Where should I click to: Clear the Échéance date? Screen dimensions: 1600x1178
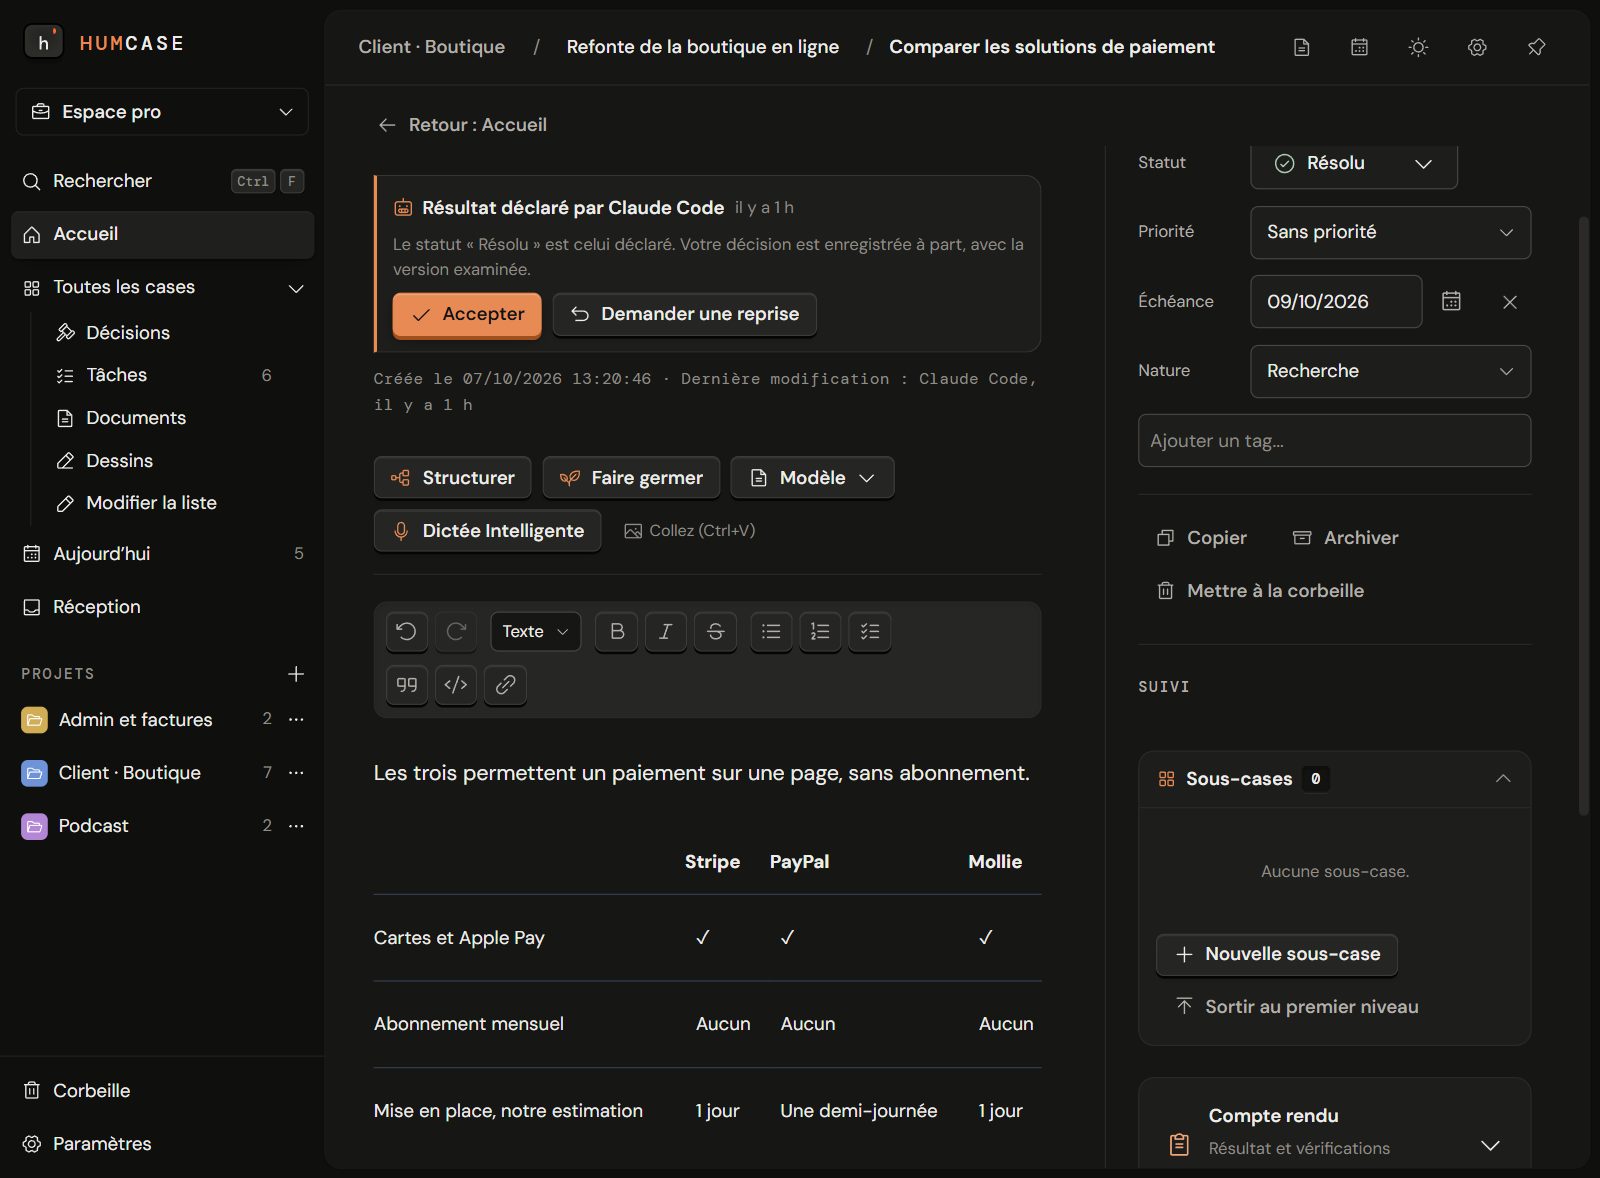1510,302
